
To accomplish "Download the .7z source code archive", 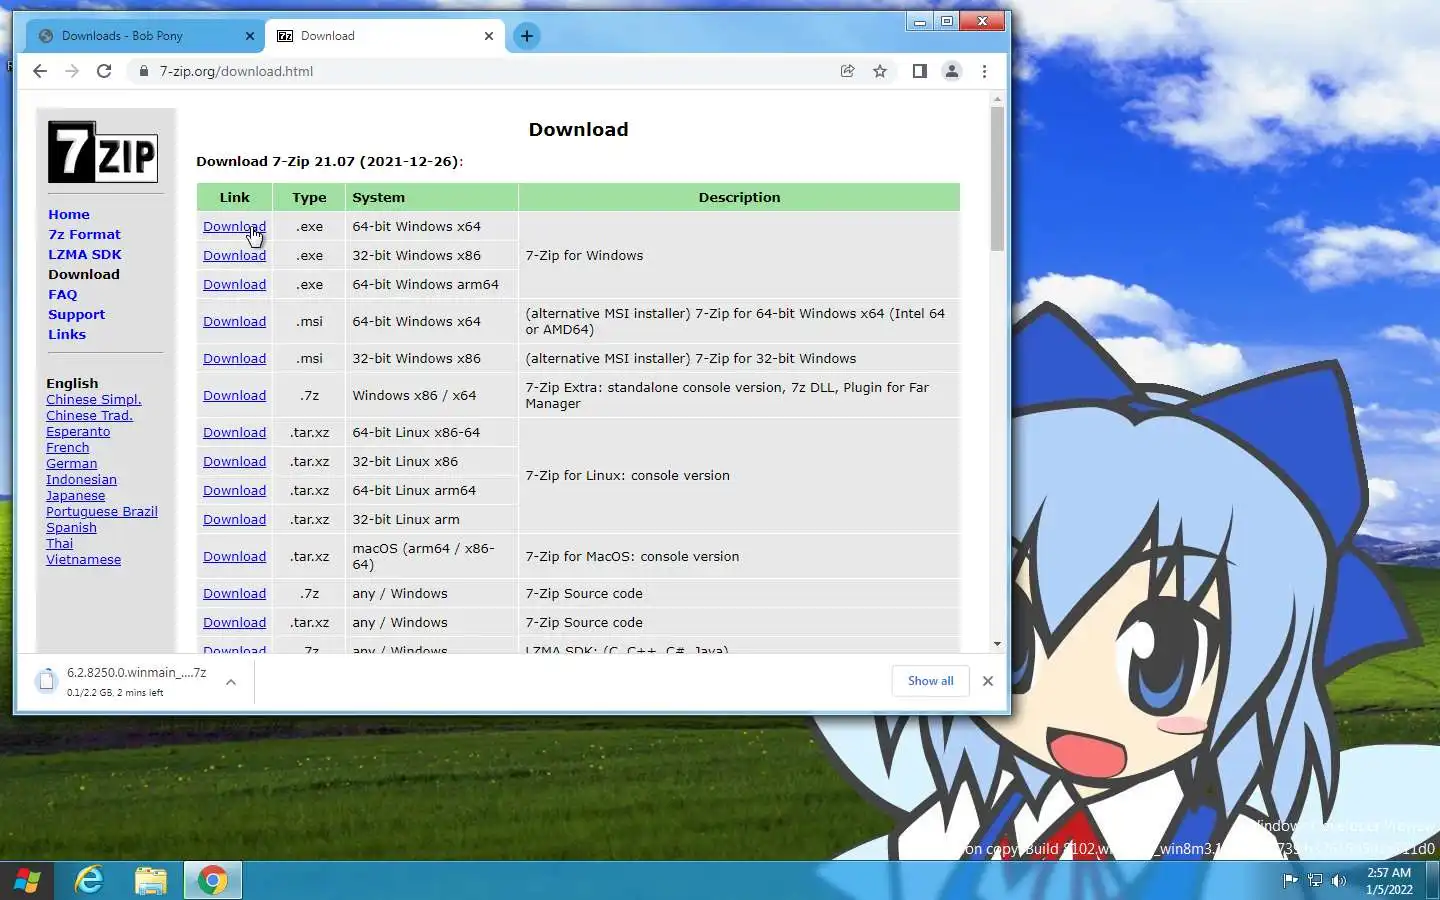I will click(x=234, y=593).
